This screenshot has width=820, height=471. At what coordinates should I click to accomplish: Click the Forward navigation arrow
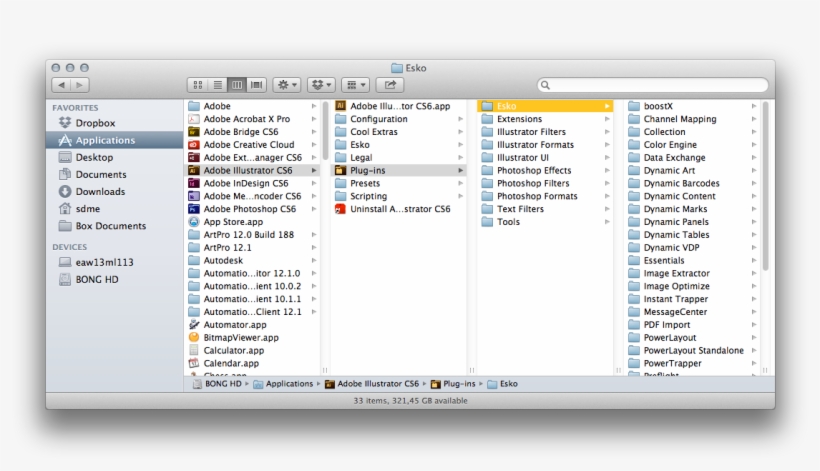coord(80,86)
